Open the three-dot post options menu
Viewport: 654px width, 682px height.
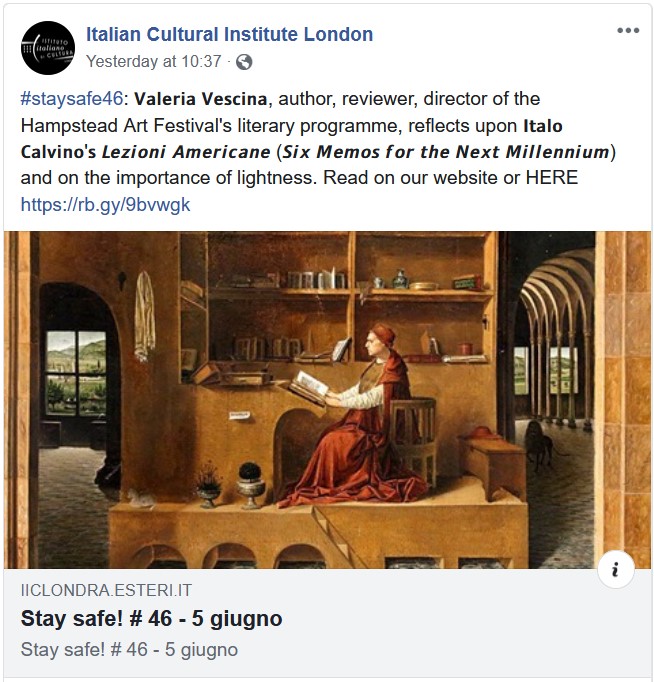coord(628,30)
